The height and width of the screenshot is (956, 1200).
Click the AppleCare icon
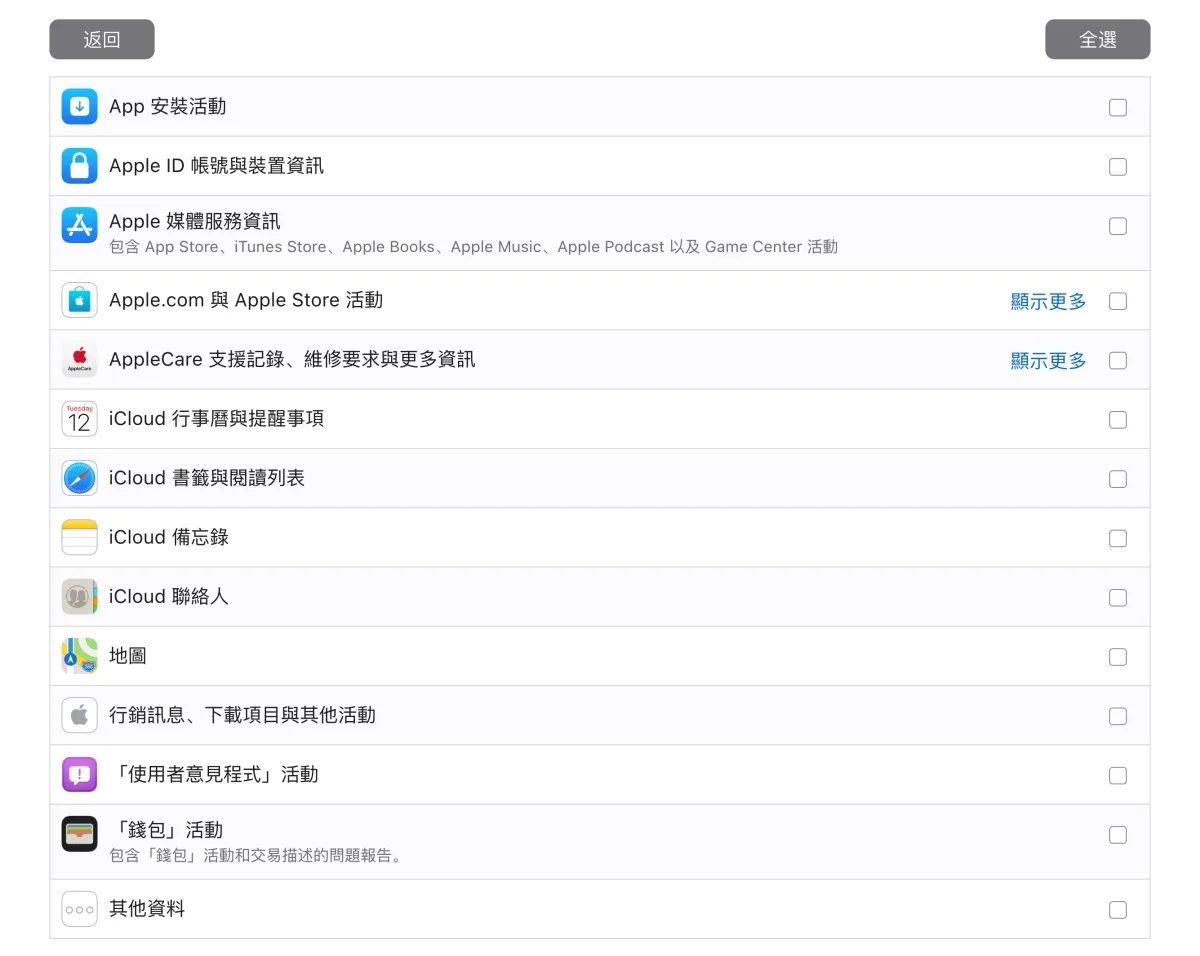79,359
